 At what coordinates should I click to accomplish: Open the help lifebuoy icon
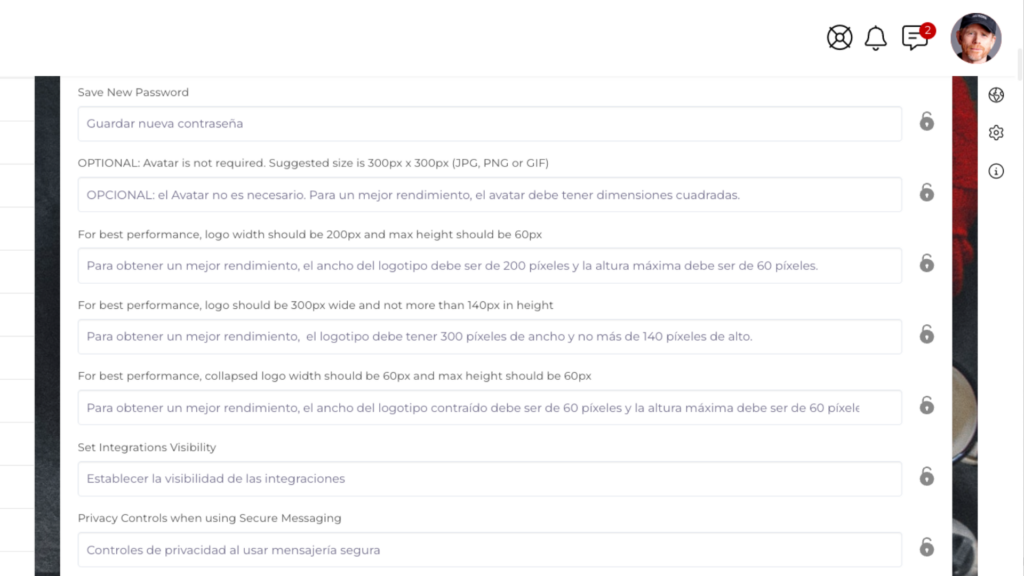click(x=839, y=38)
